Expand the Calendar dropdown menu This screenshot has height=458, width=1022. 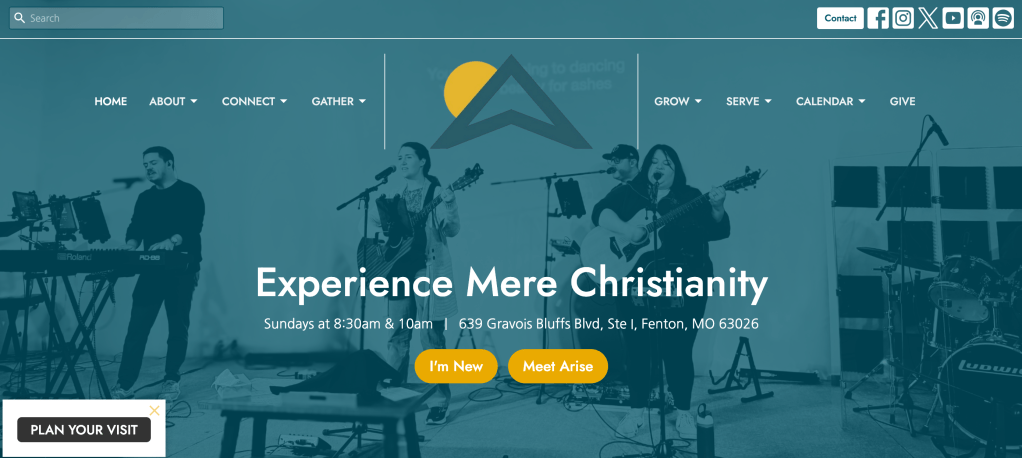831,102
